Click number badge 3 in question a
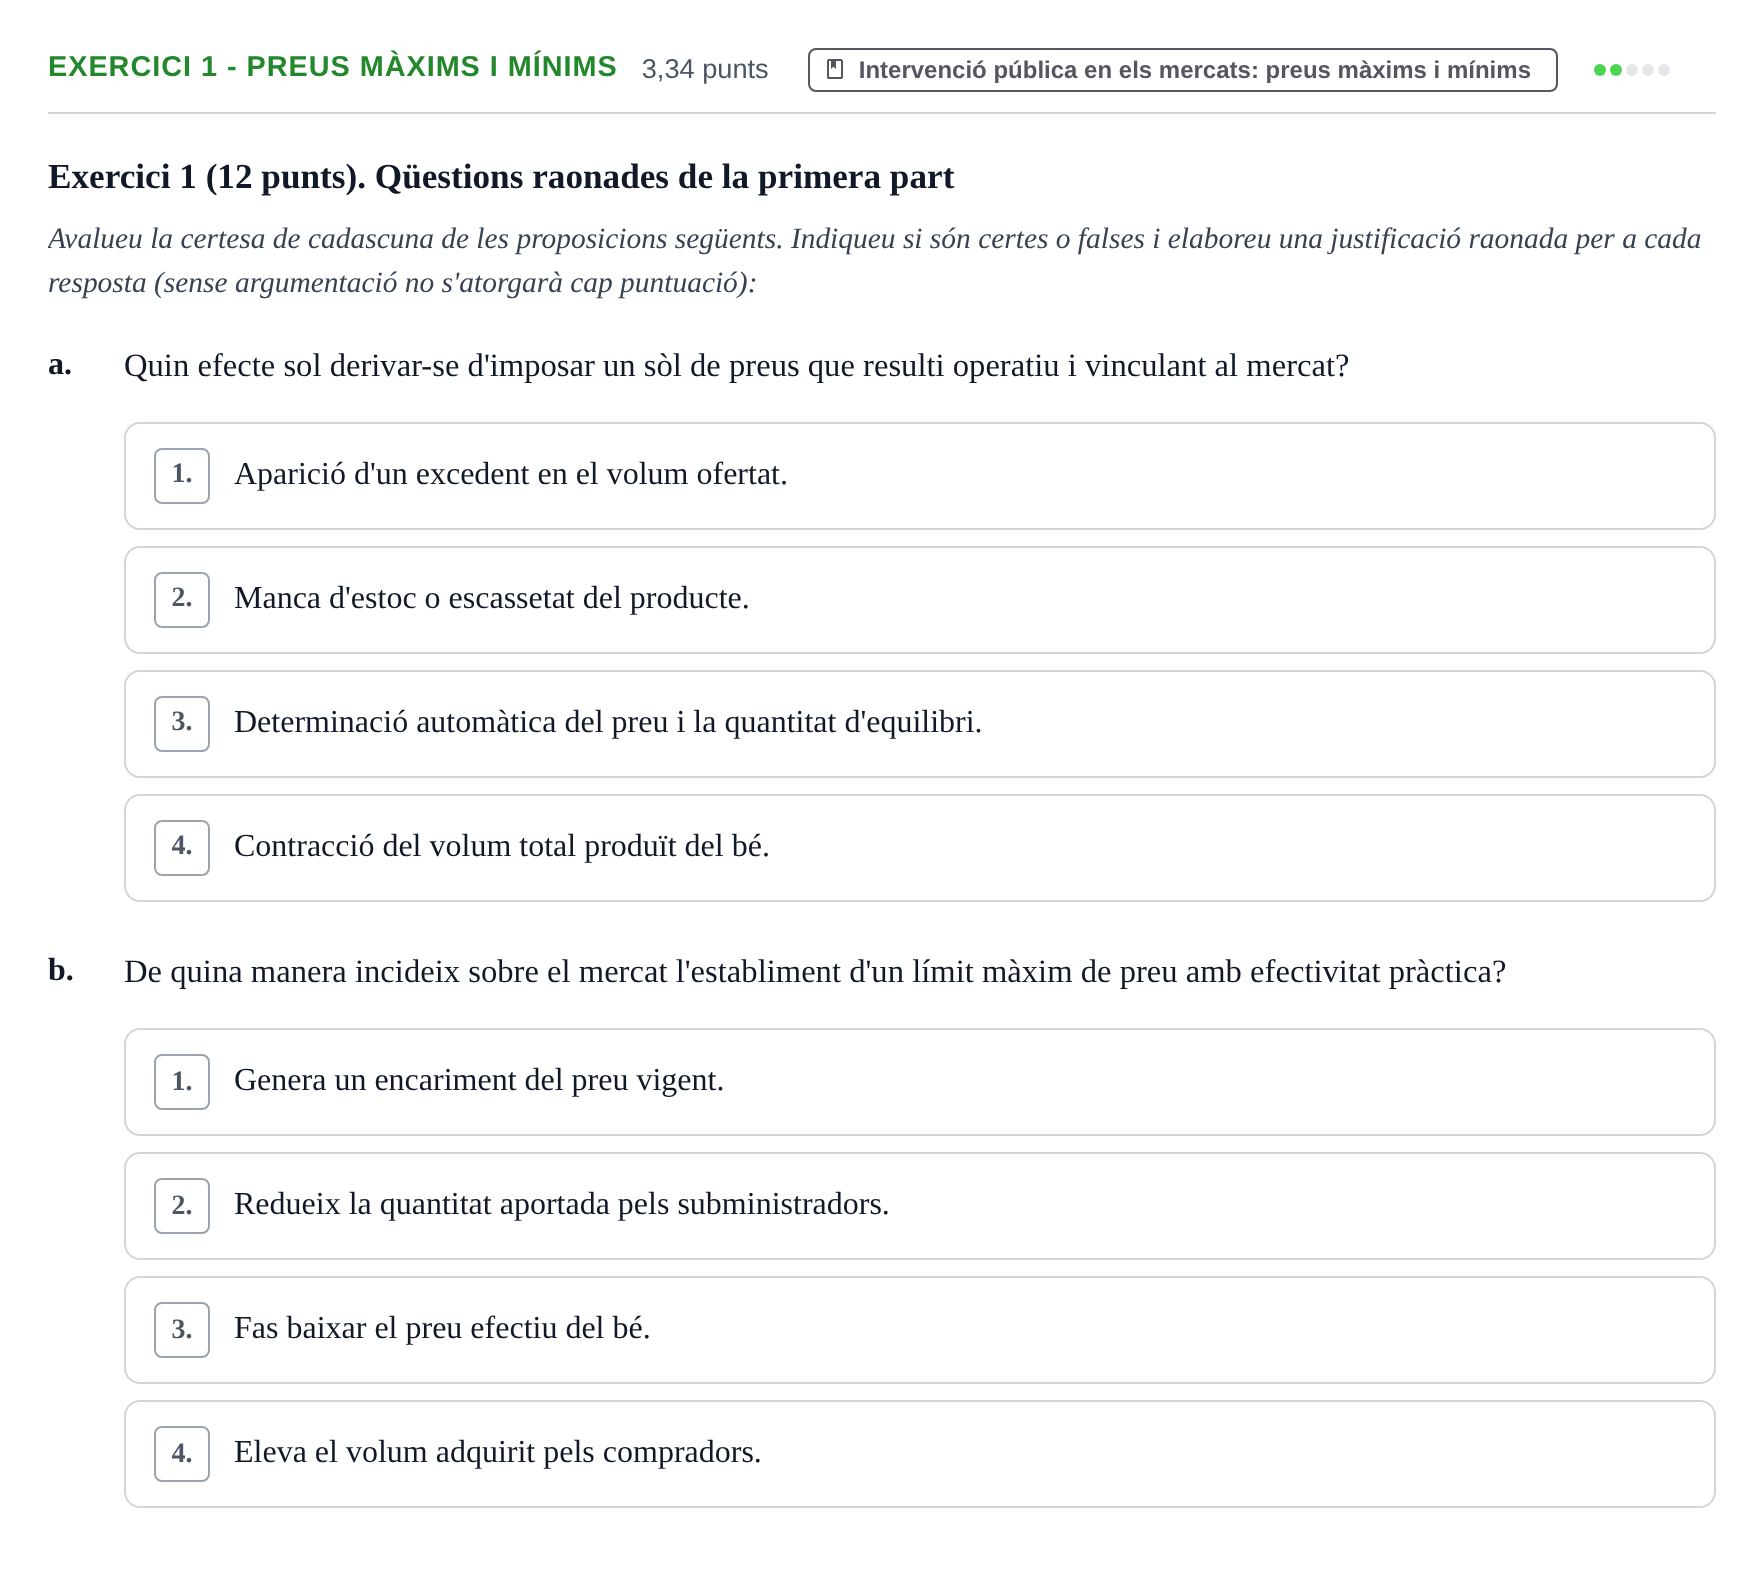This screenshot has height=1574, width=1764. 182,724
